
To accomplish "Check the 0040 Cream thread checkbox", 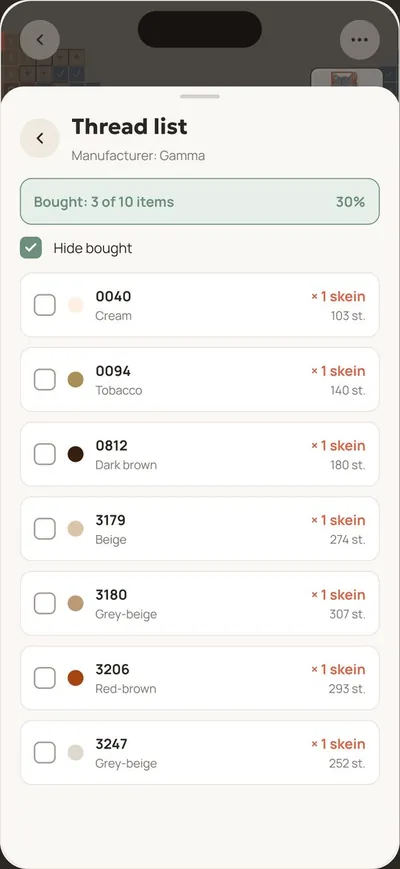I will pyautogui.click(x=45, y=305).
